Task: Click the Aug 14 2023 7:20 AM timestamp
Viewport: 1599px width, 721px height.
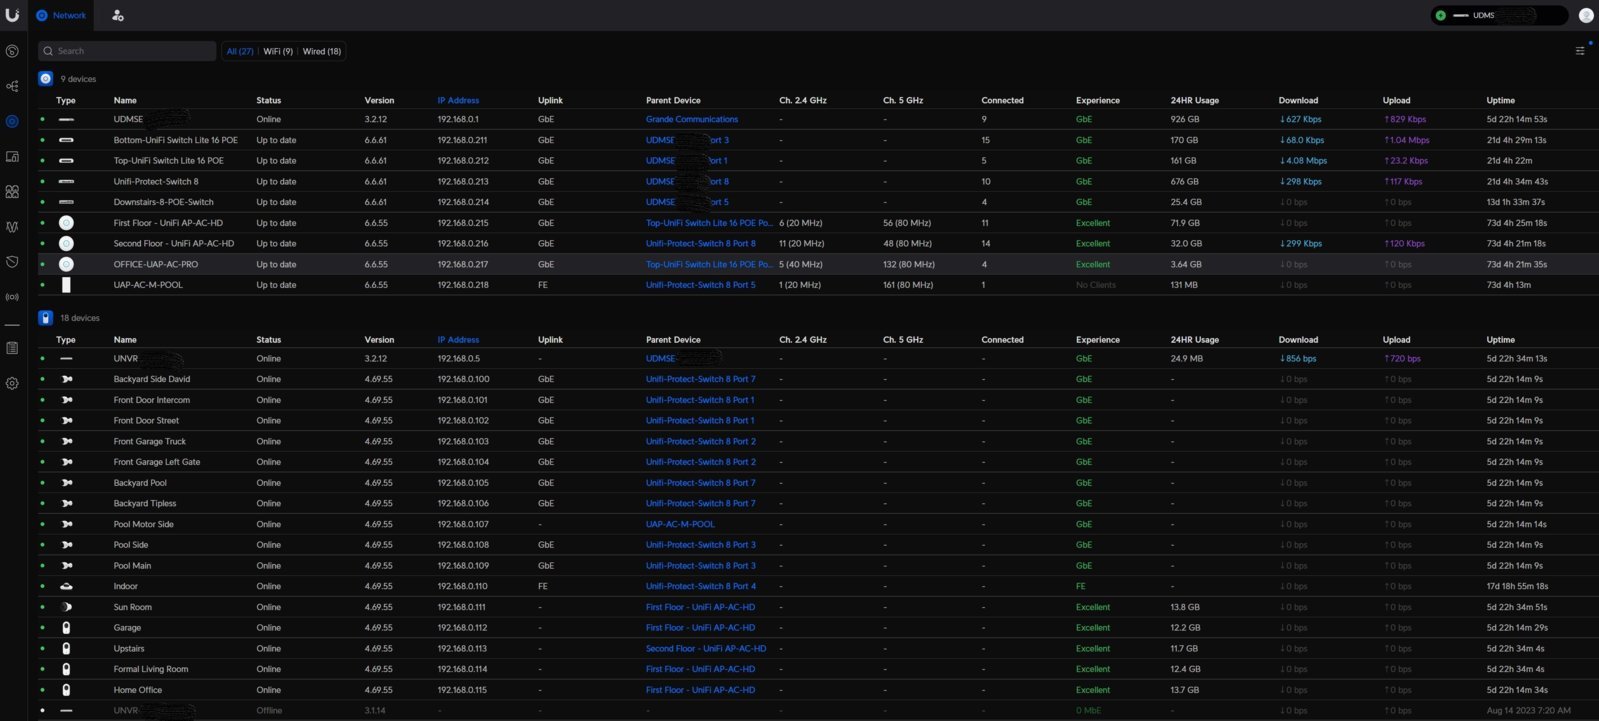Action: [1528, 711]
